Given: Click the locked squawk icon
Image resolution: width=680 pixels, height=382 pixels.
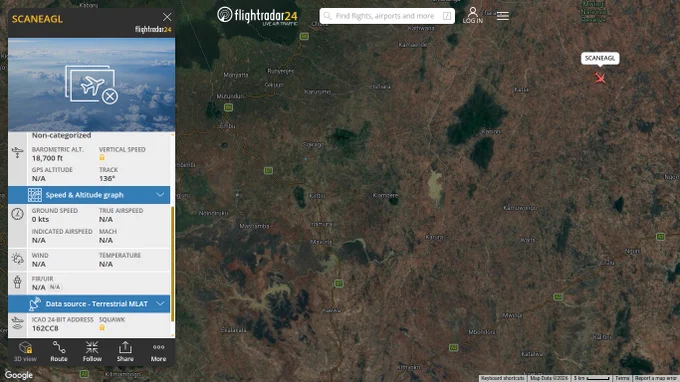Looking at the screenshot, I should coord(102,327).
